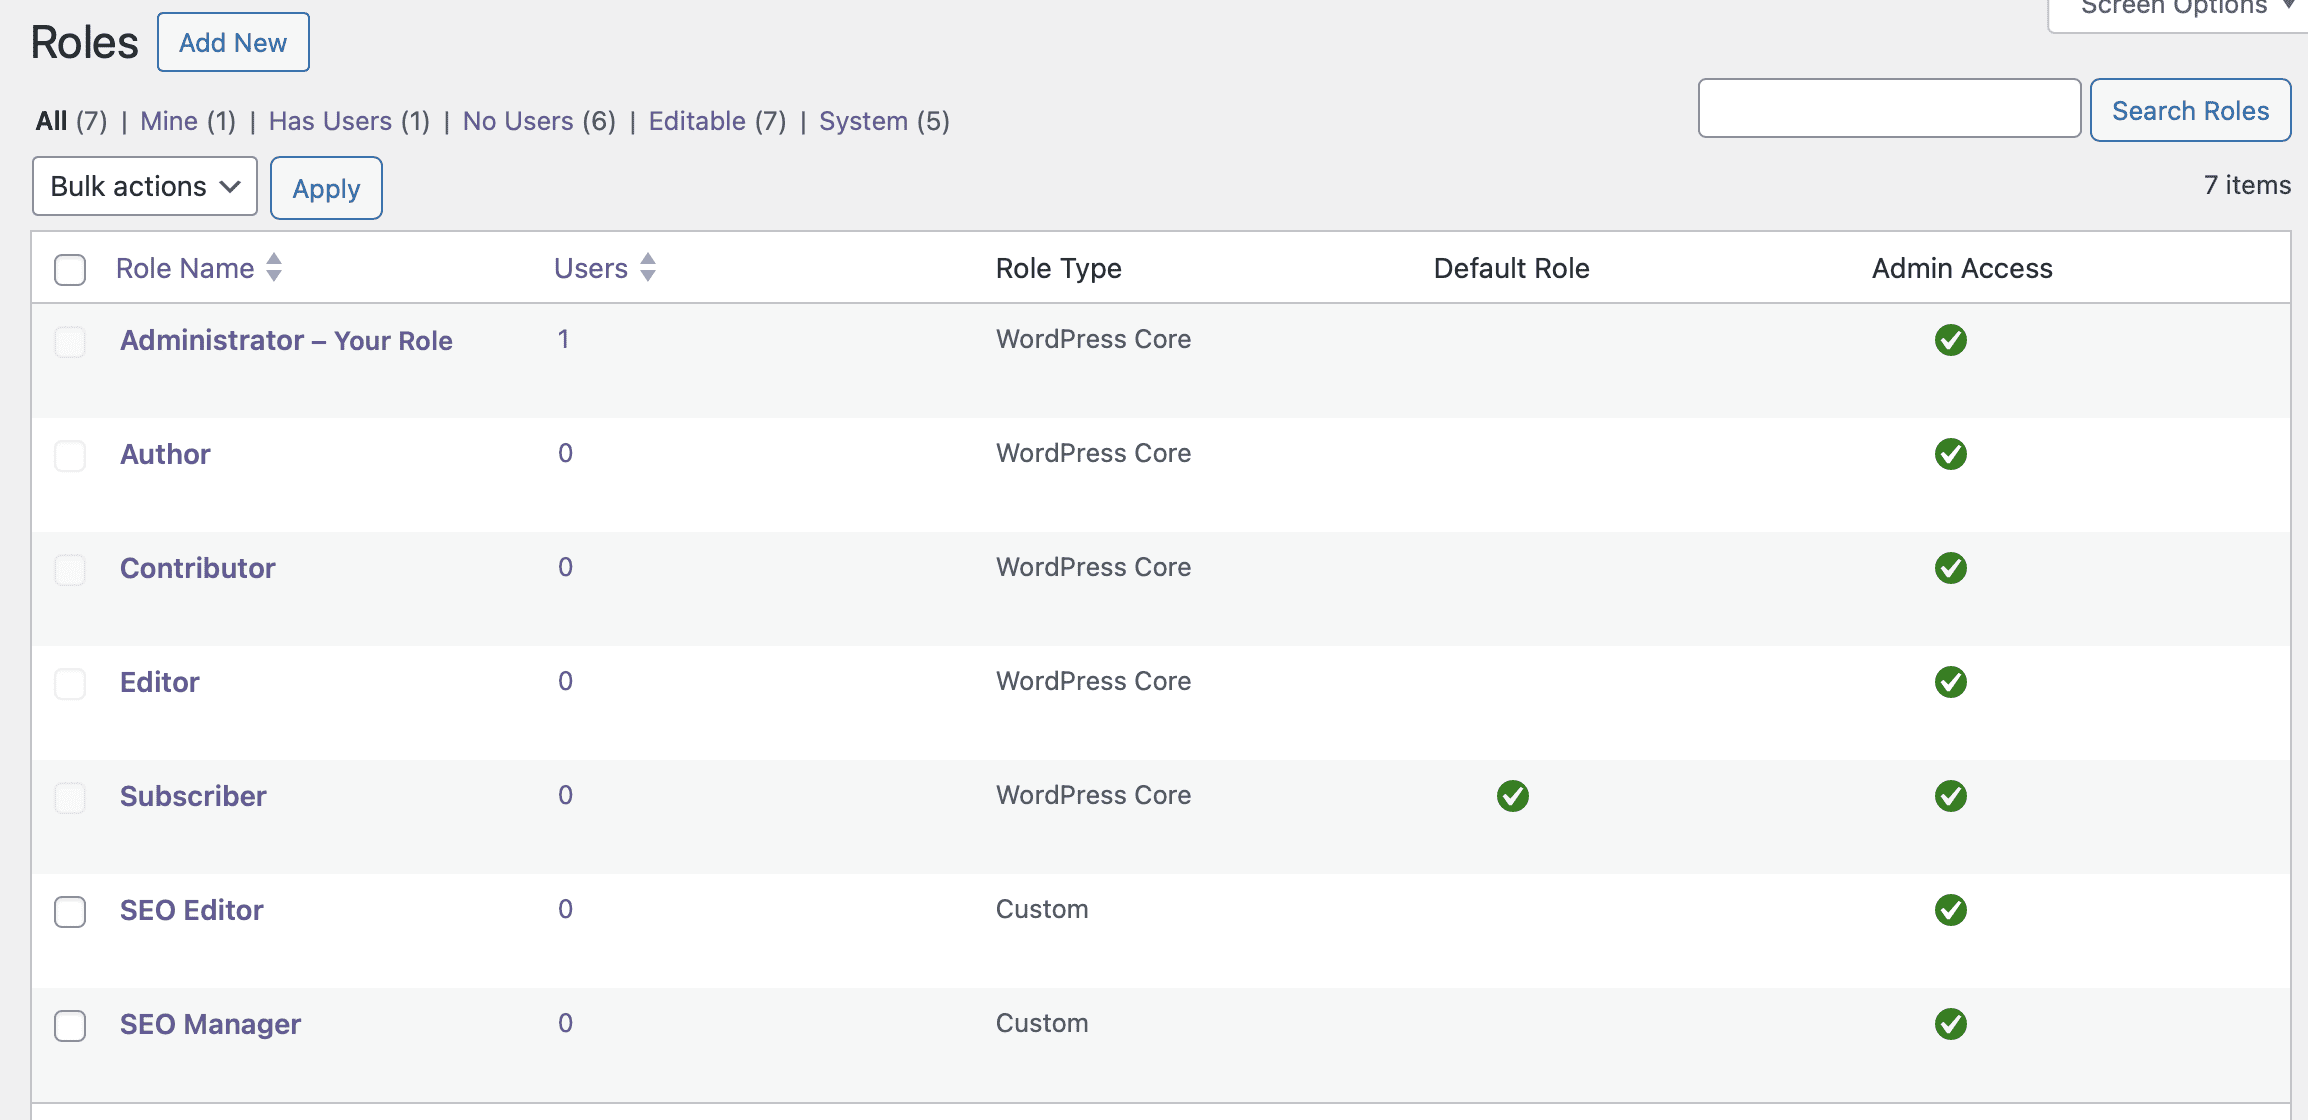The image size is (2308, 1120).
Task: Show roles under the Mine filter
Action: tap(169, 121)
